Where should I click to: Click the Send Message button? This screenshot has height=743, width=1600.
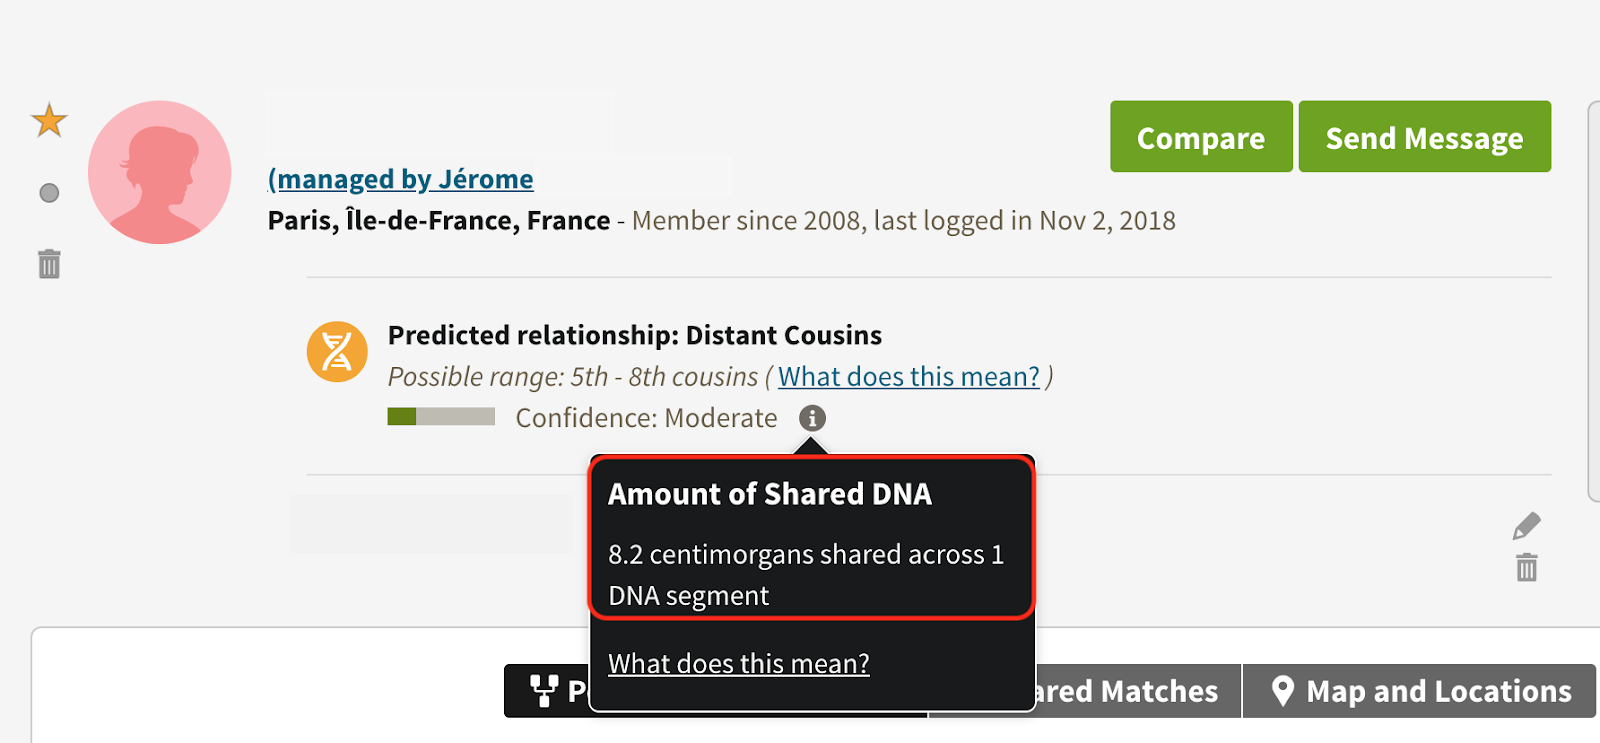tap(1424, 137)
